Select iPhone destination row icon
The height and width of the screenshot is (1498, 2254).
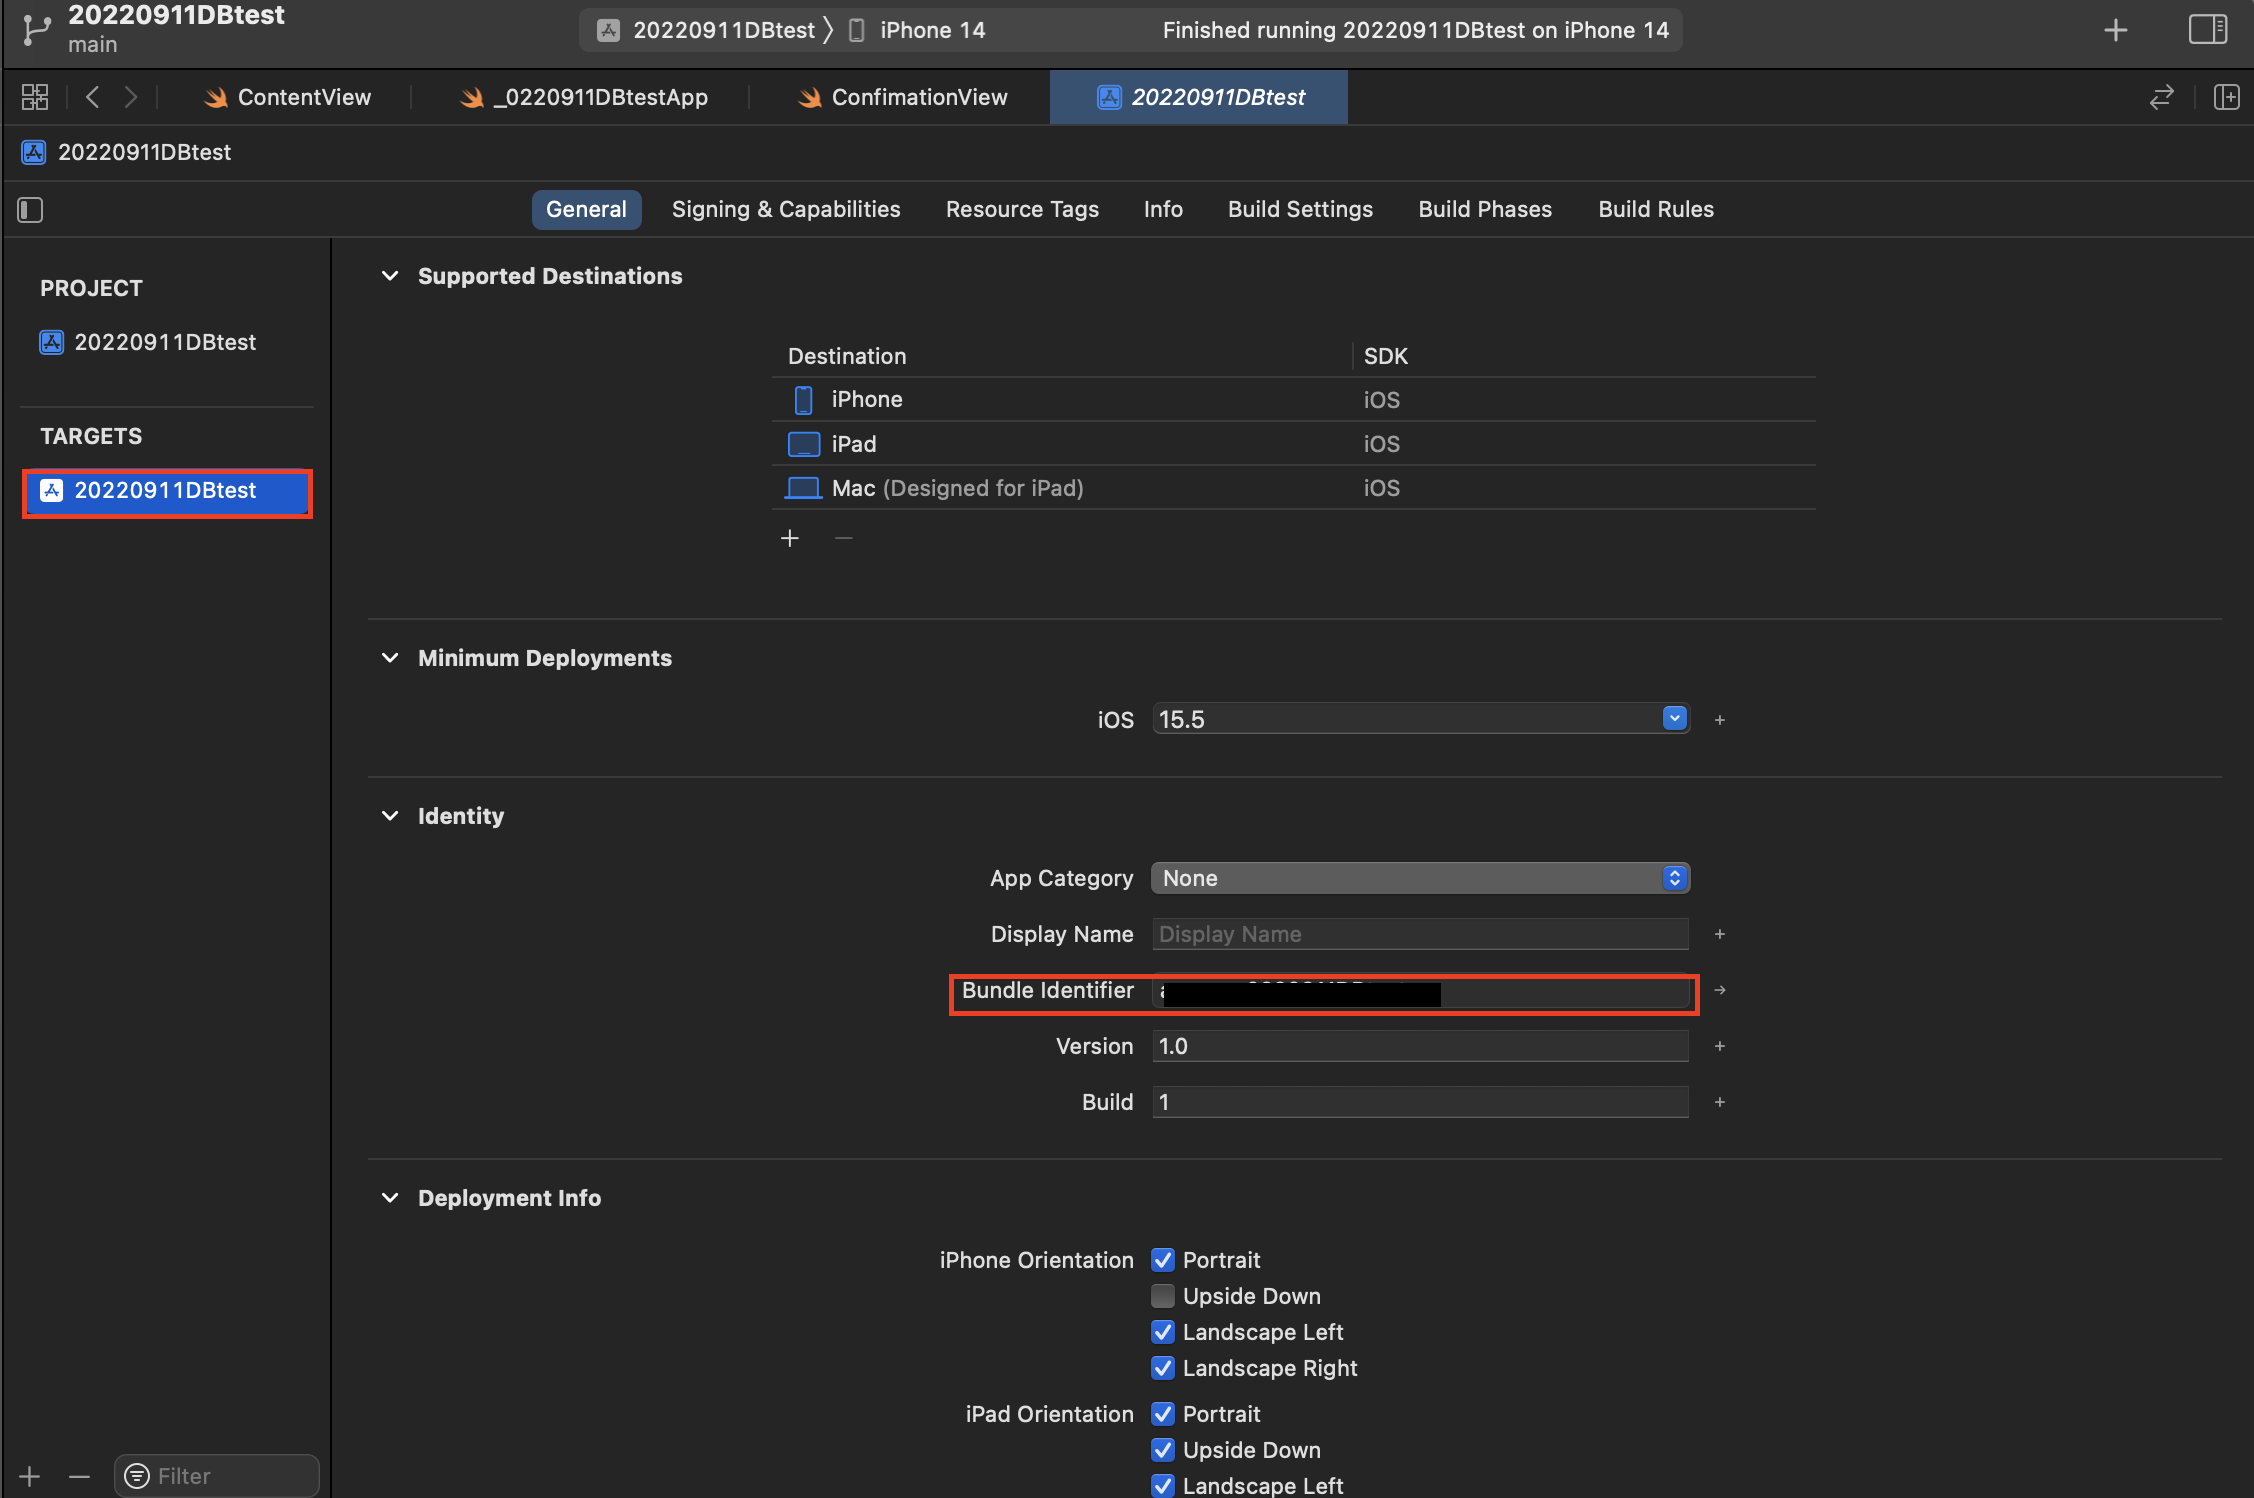tap(803, 400)
